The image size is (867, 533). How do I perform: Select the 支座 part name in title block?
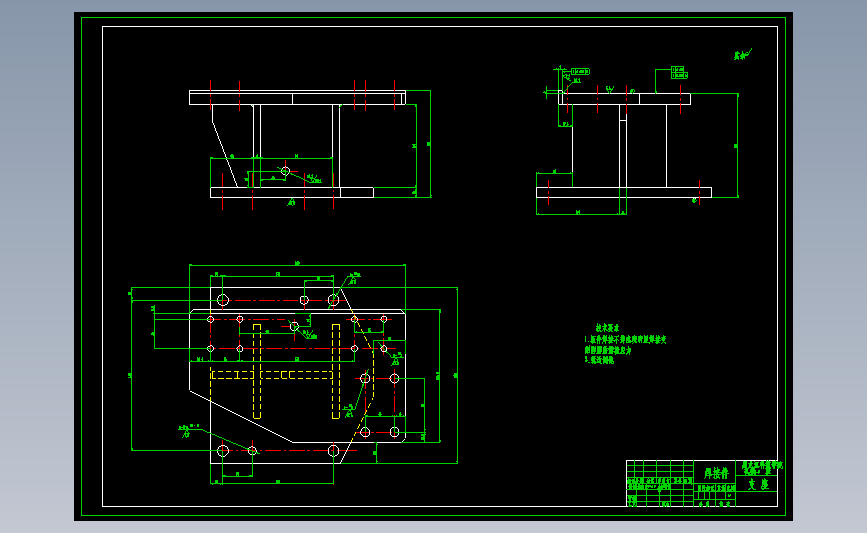(758, 484)
